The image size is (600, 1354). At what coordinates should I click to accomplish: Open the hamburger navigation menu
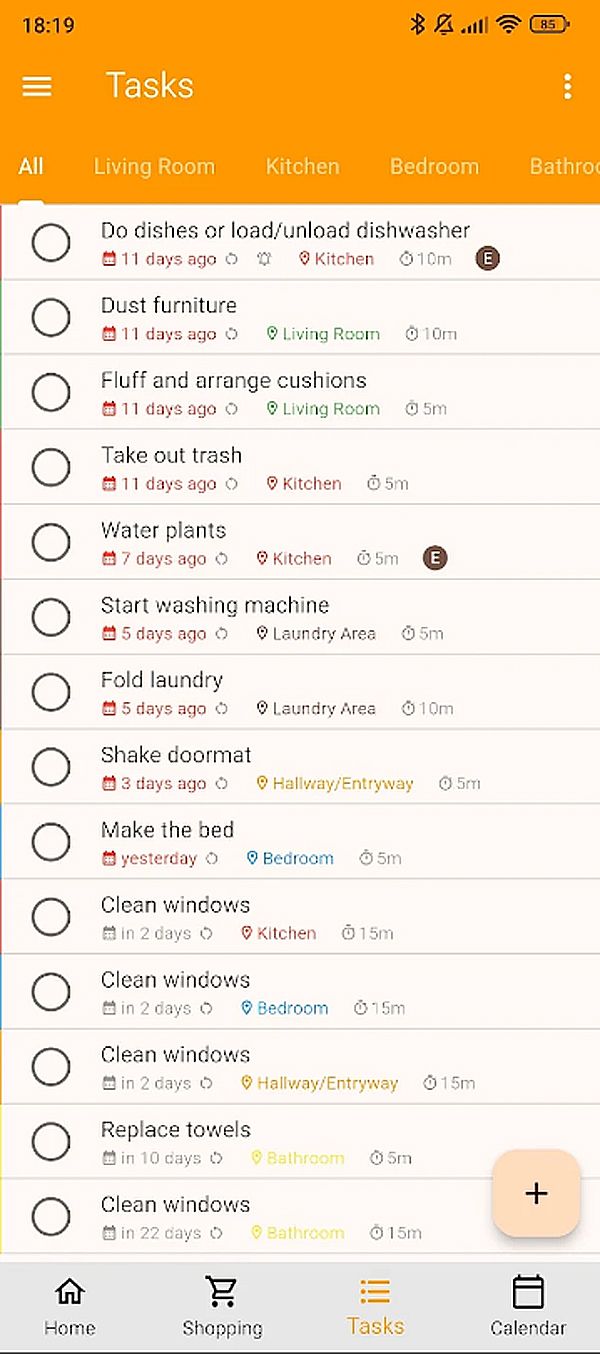[37, 86]
